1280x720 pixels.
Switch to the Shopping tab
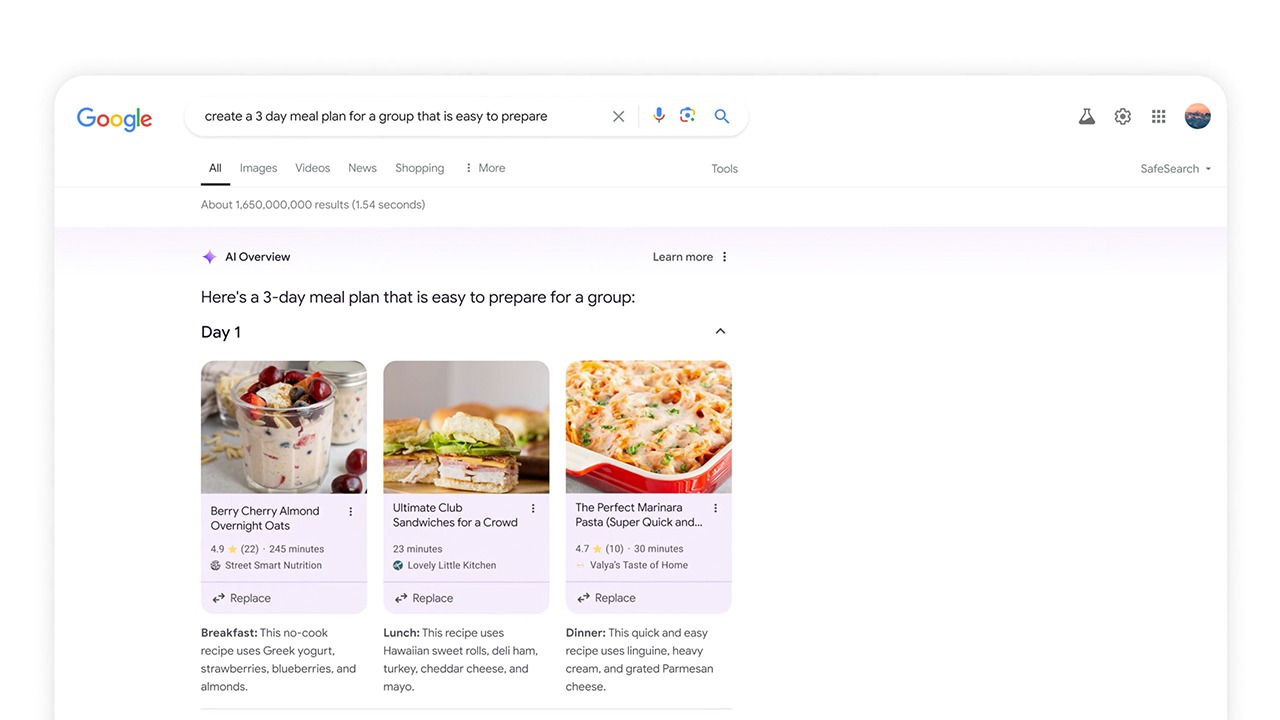click(419, 168)
